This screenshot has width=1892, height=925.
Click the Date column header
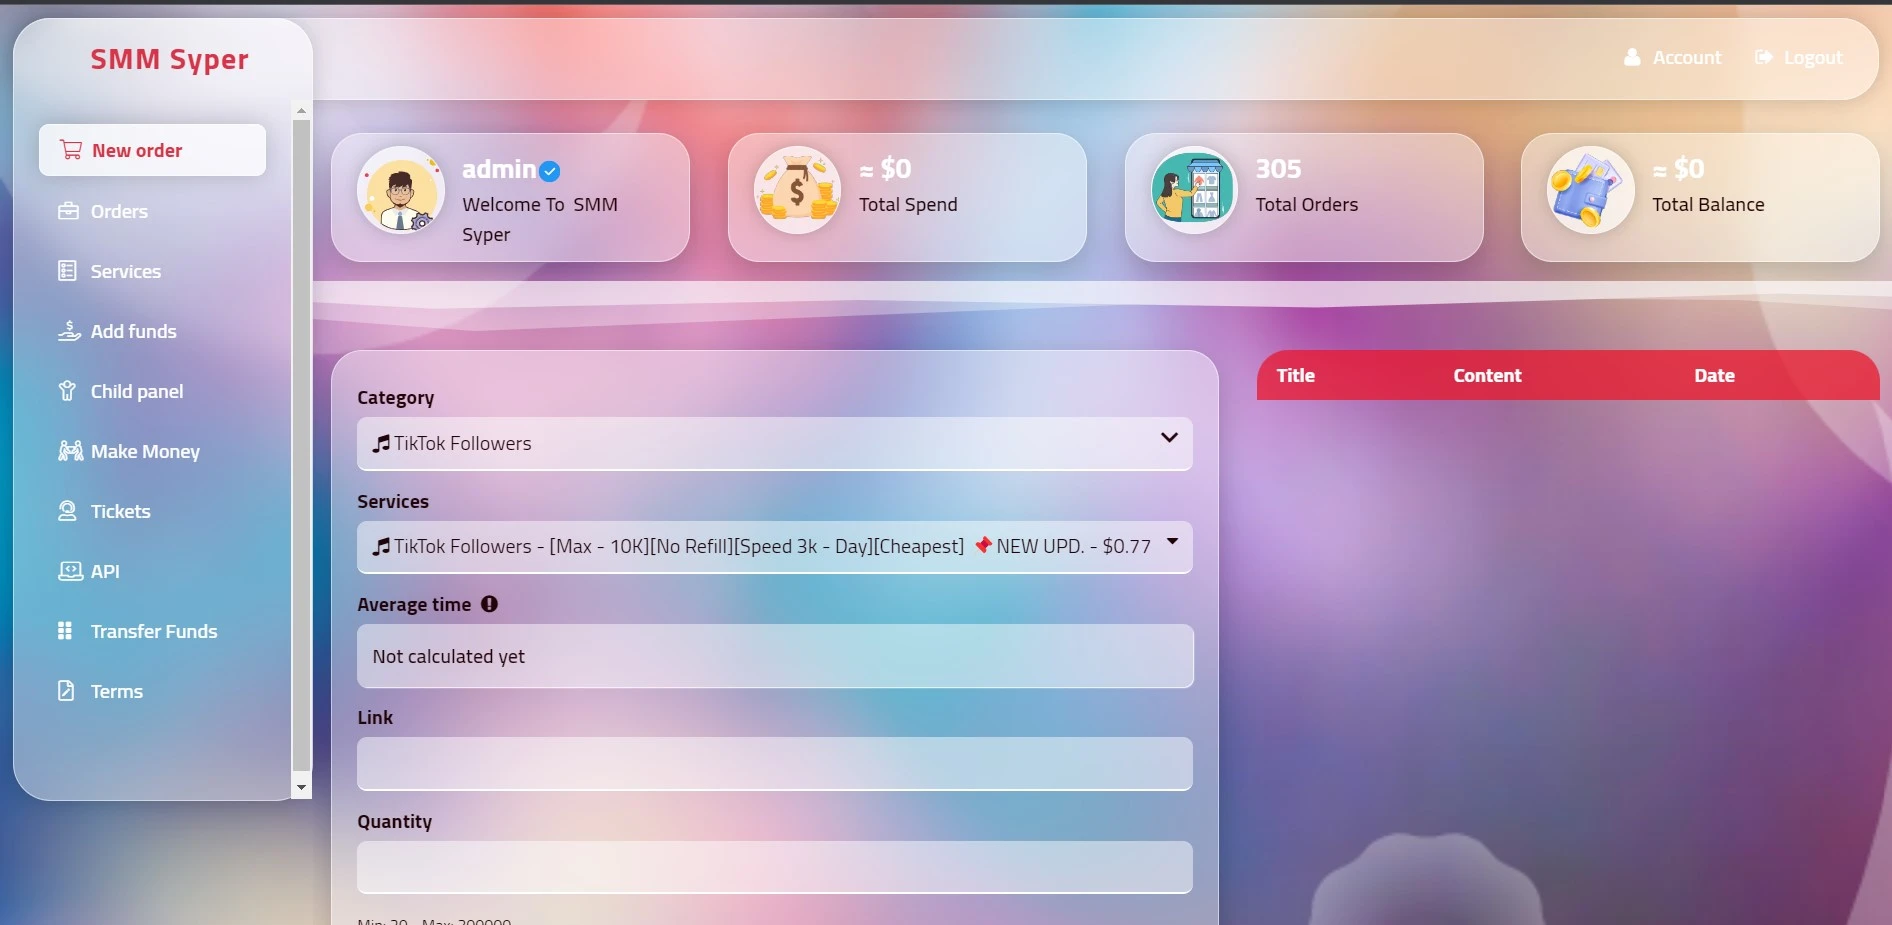[1714, 376]
